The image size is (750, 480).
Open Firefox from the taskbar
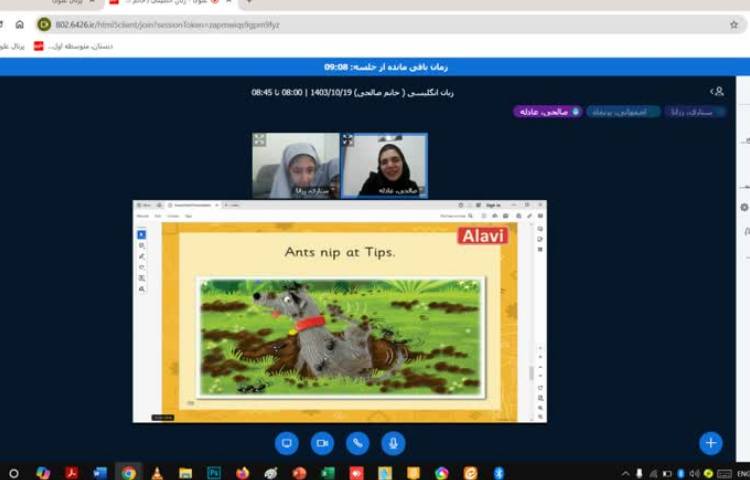243,473
